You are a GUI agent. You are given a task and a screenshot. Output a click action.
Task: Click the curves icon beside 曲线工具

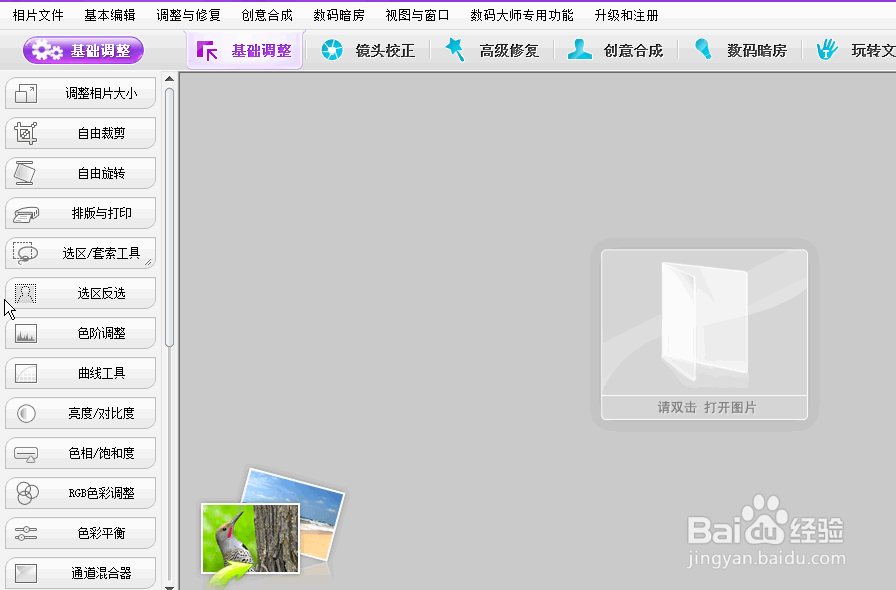[x=26, y=373]
